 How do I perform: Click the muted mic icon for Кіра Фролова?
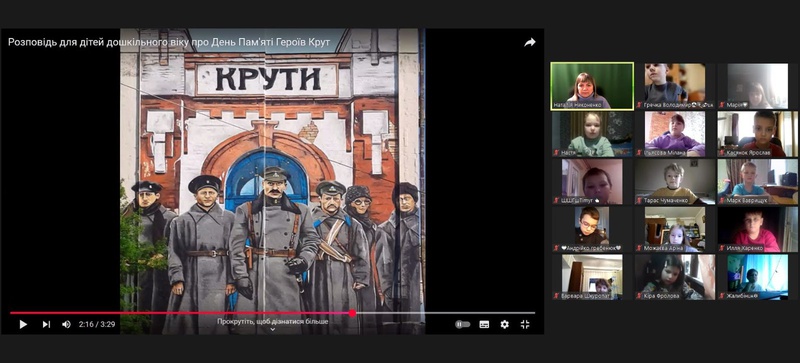point(639,296)
